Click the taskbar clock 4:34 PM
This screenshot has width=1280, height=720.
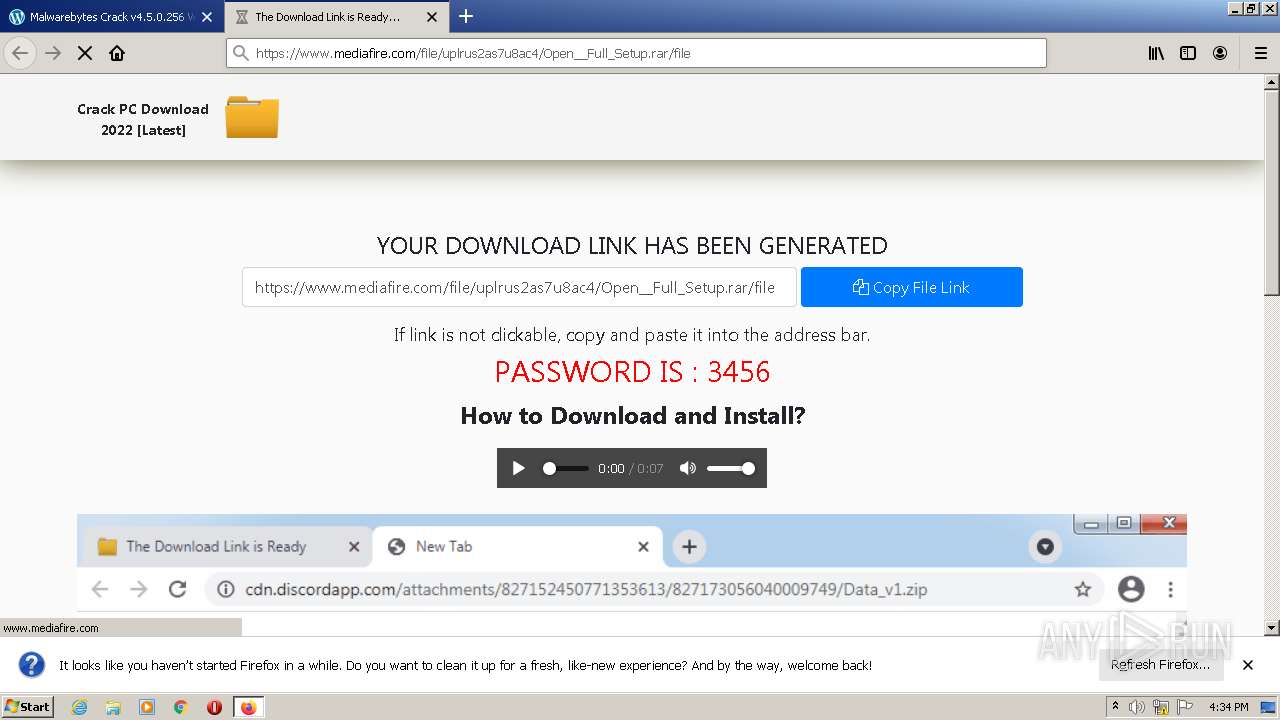coord(1228,707)
